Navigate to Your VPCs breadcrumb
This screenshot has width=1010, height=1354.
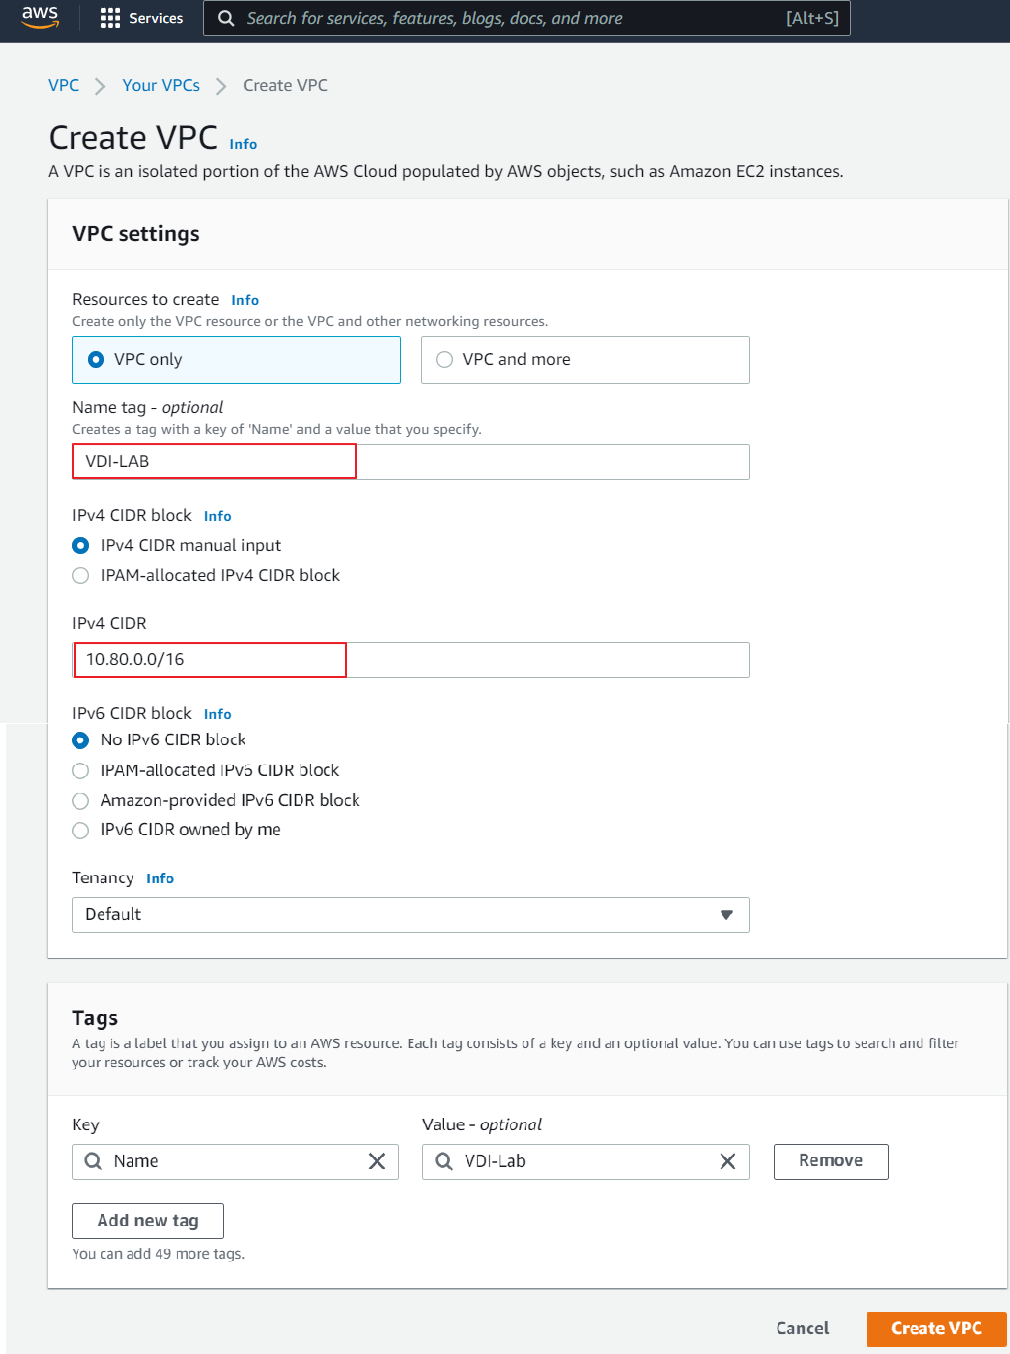click(x=161, y=85)
